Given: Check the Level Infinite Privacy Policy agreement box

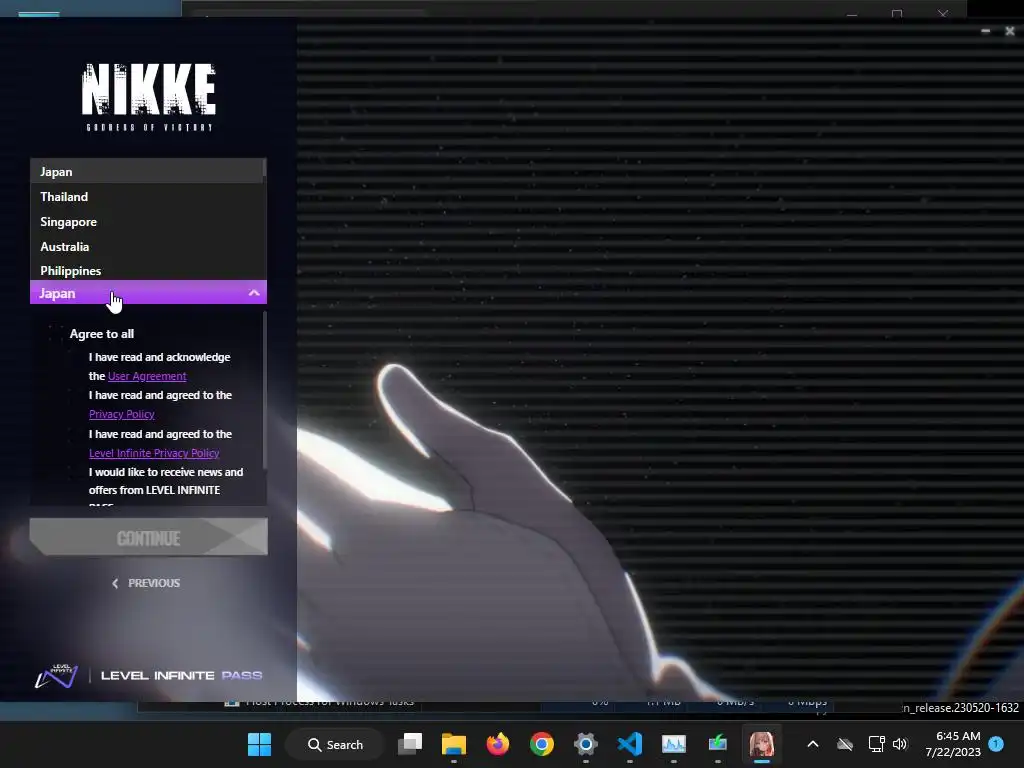Looking at the screenshot, I should click(76, 434).
